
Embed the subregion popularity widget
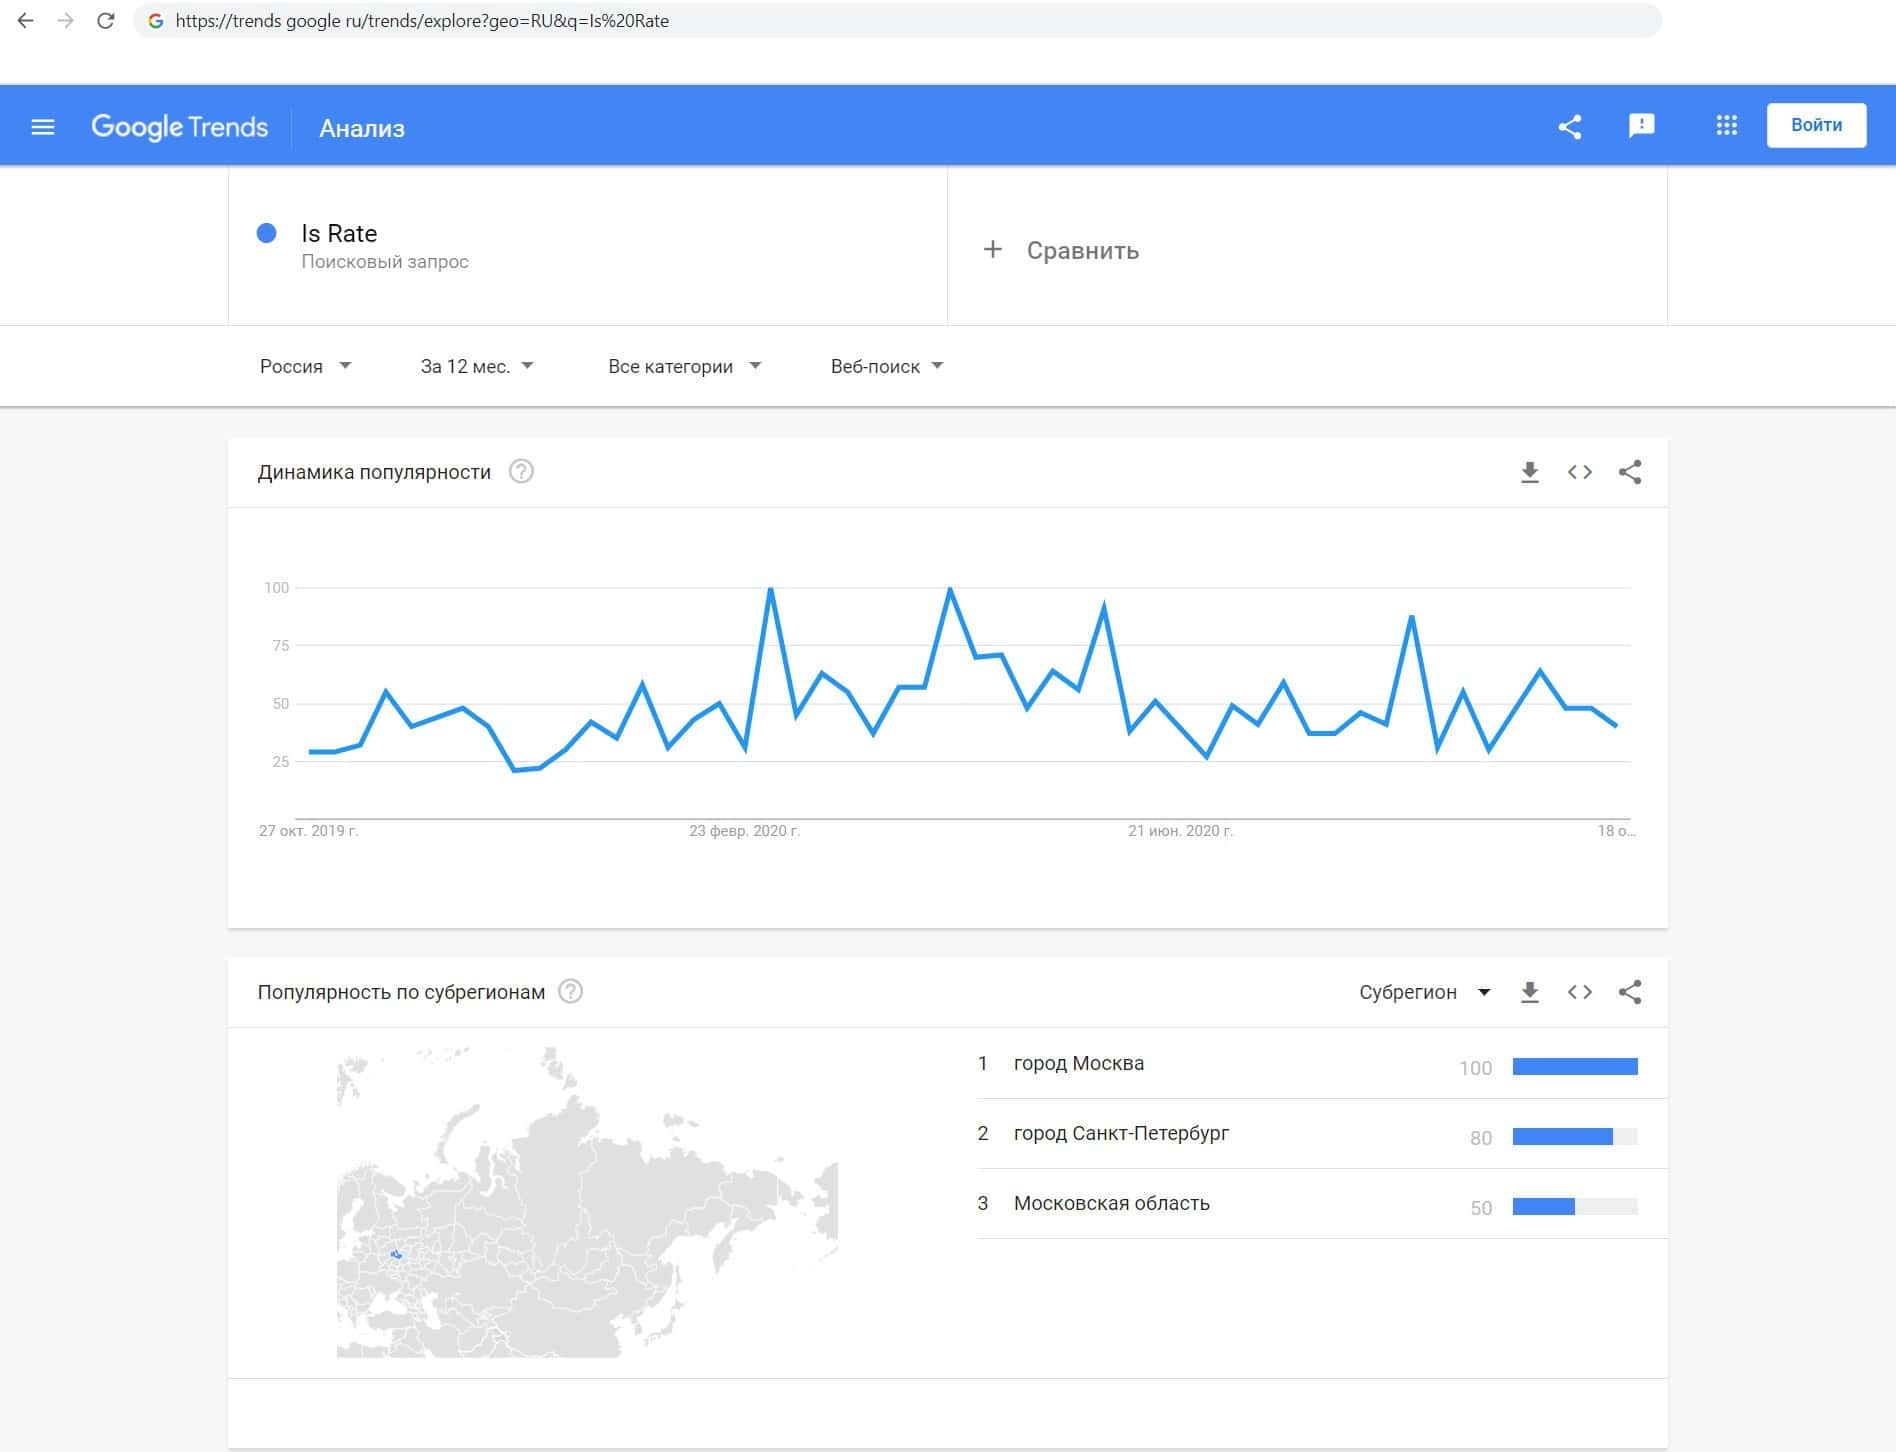pyautogui.click(x=1579, y=992)
